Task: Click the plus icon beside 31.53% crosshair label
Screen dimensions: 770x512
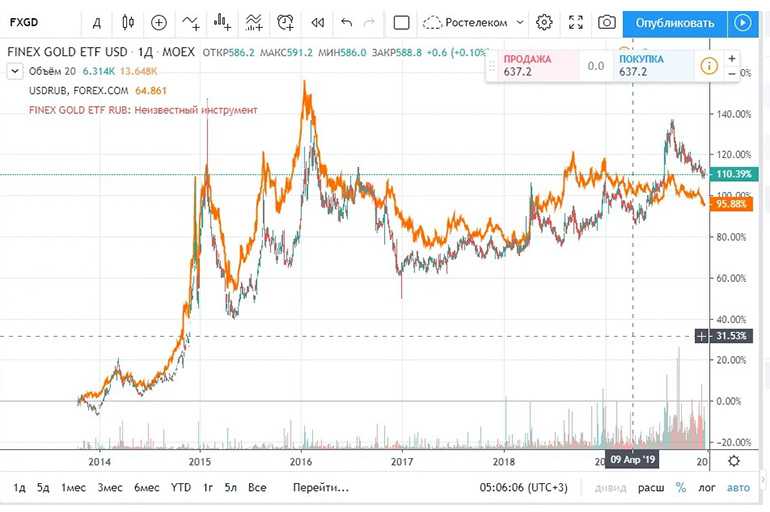Action: 702,336
